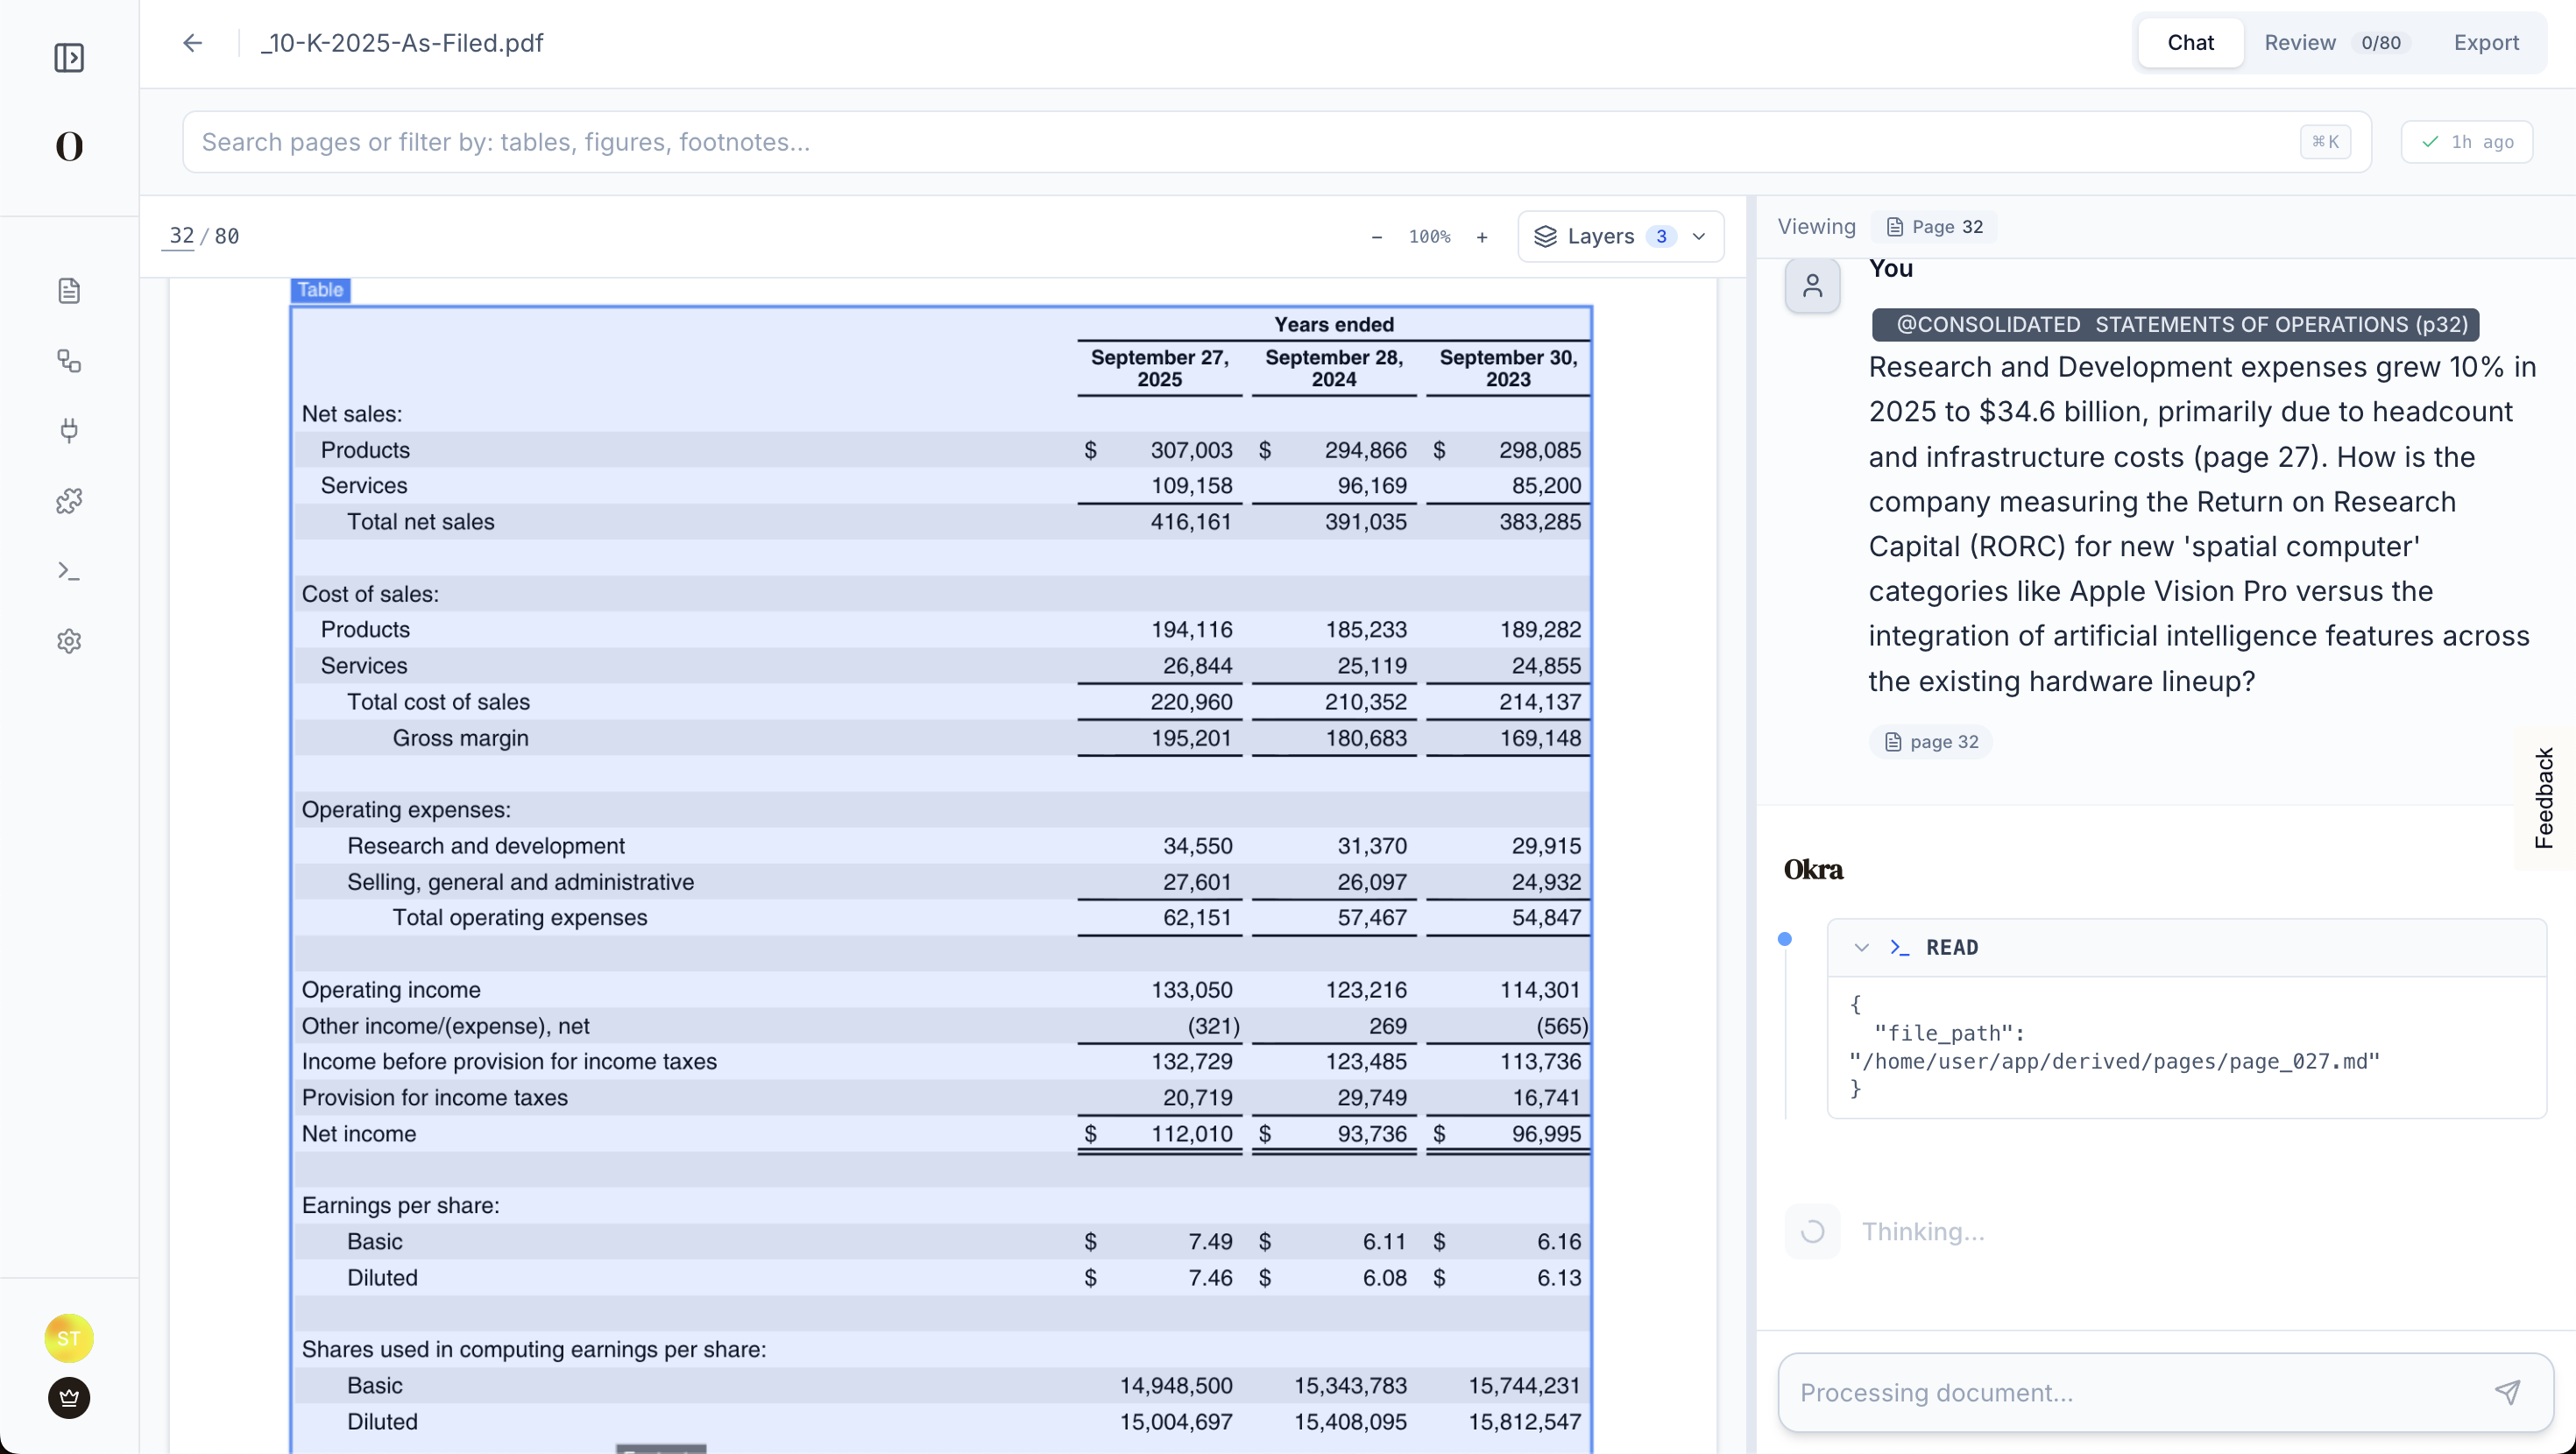The height and width of the screenshot is (1454, 2576).
Task: Click the ST user avatar
Action: (69, 1338)
